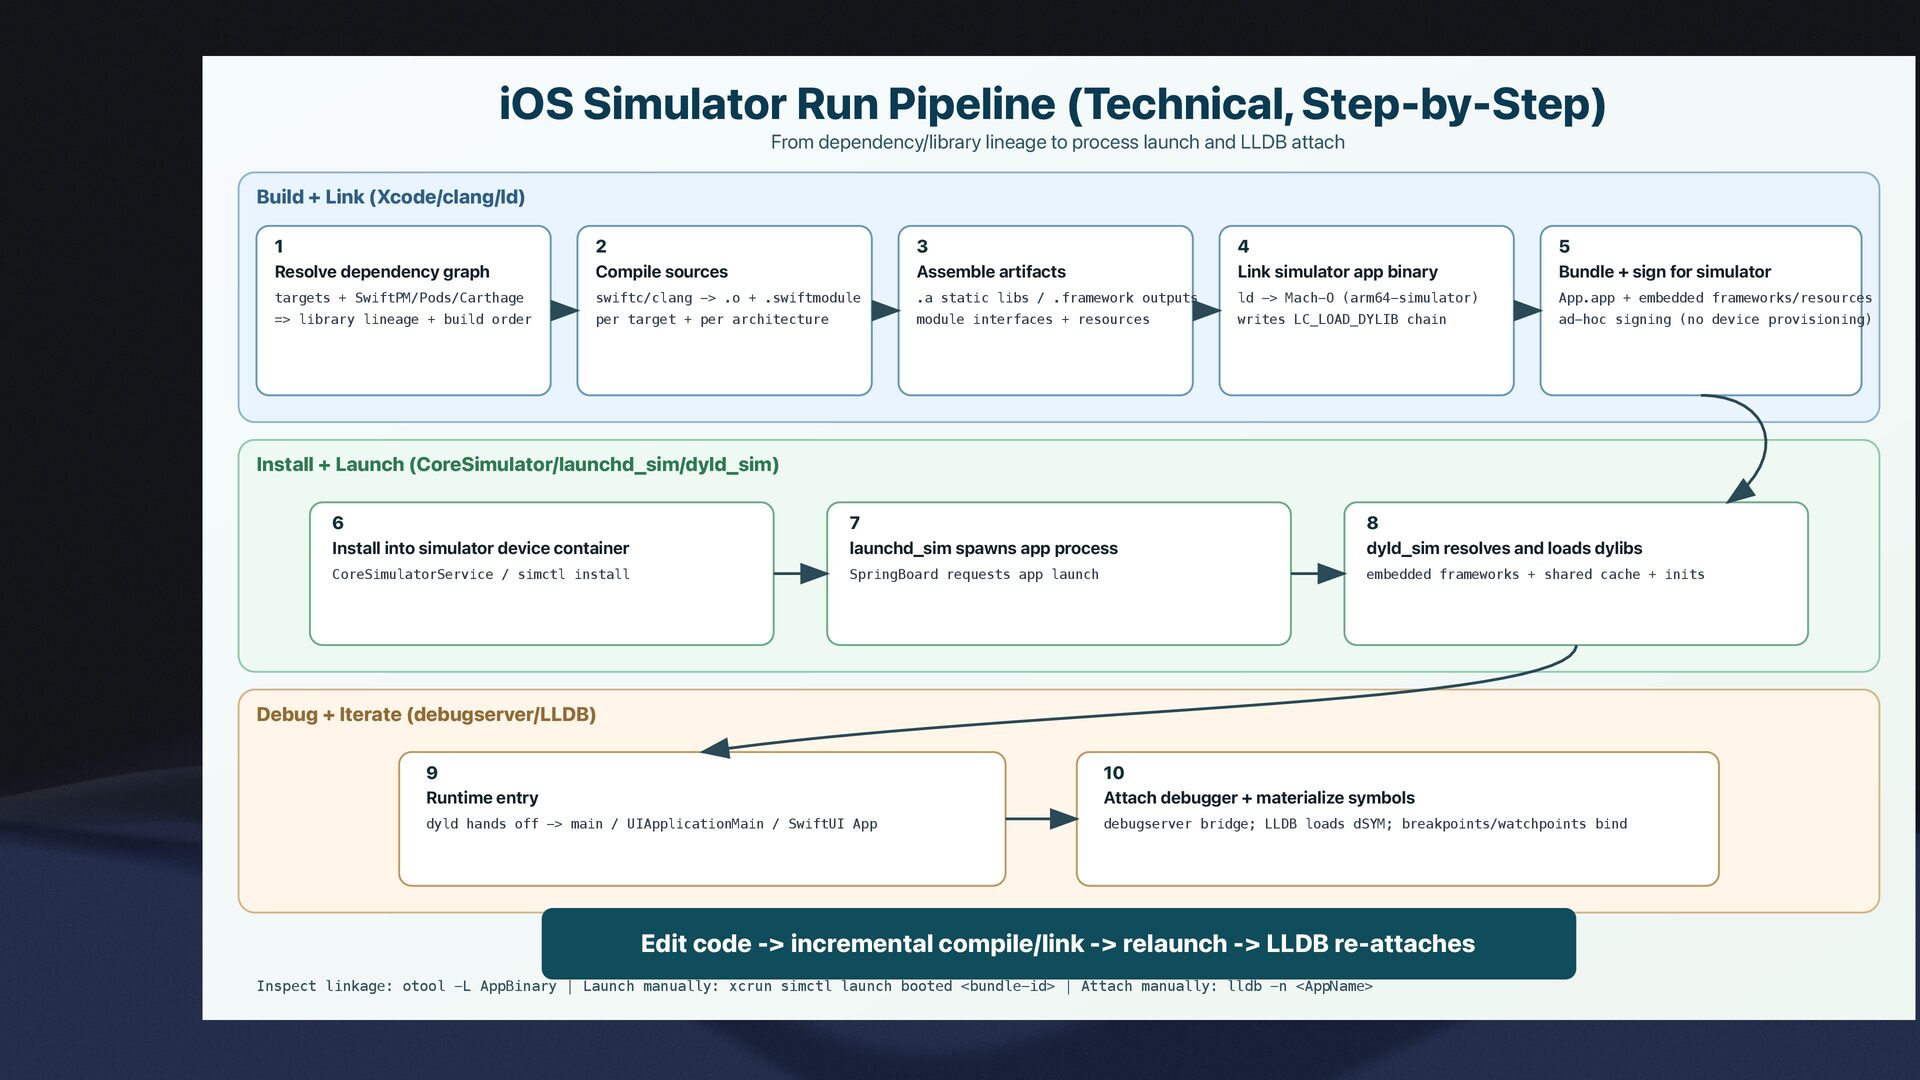Click step 7 card 'launchd_sim spawns app process'
The width and height of the screenshot is (1920, 1080).
(1058, 573)
